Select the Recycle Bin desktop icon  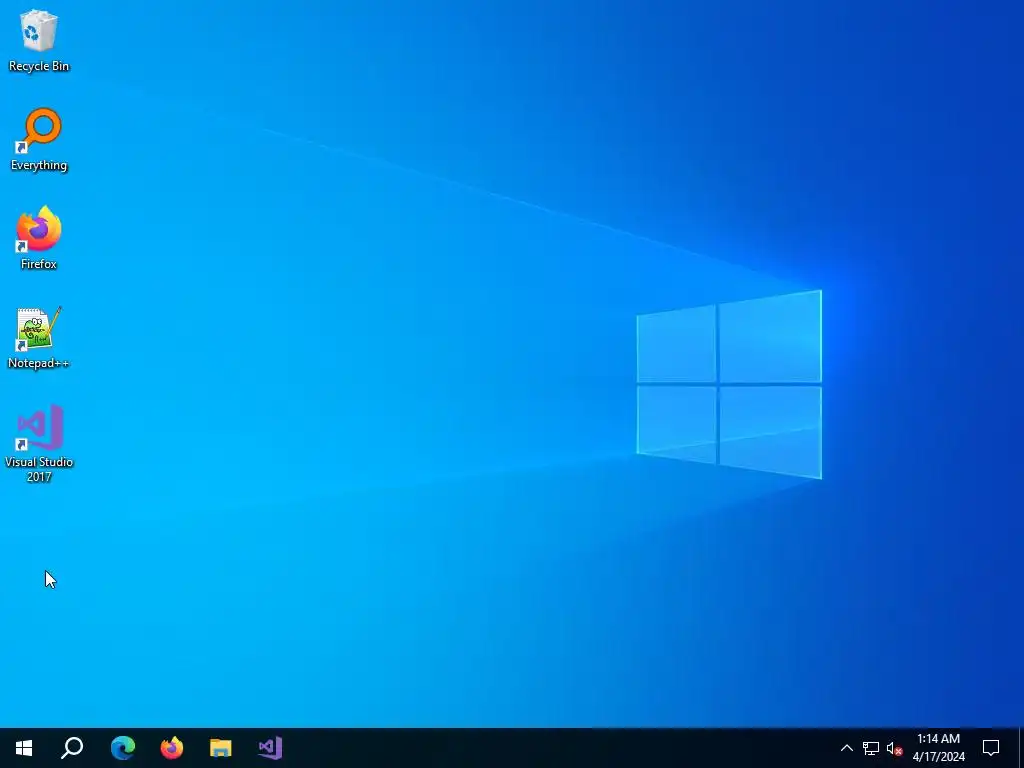pos(39,40)
